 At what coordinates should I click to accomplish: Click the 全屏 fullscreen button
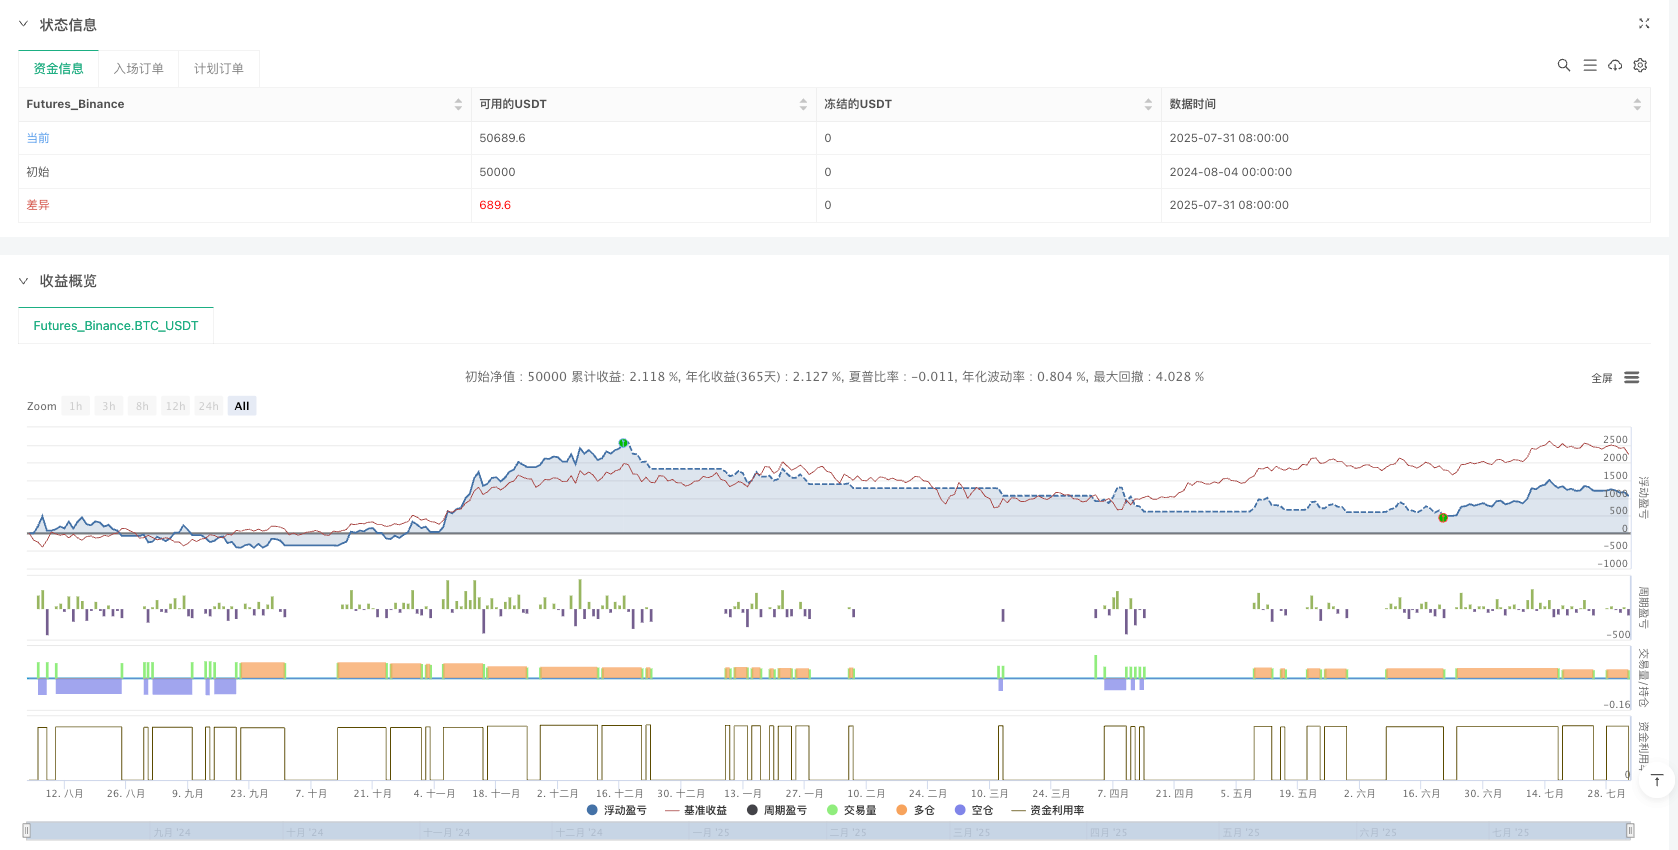point(1601,378)
